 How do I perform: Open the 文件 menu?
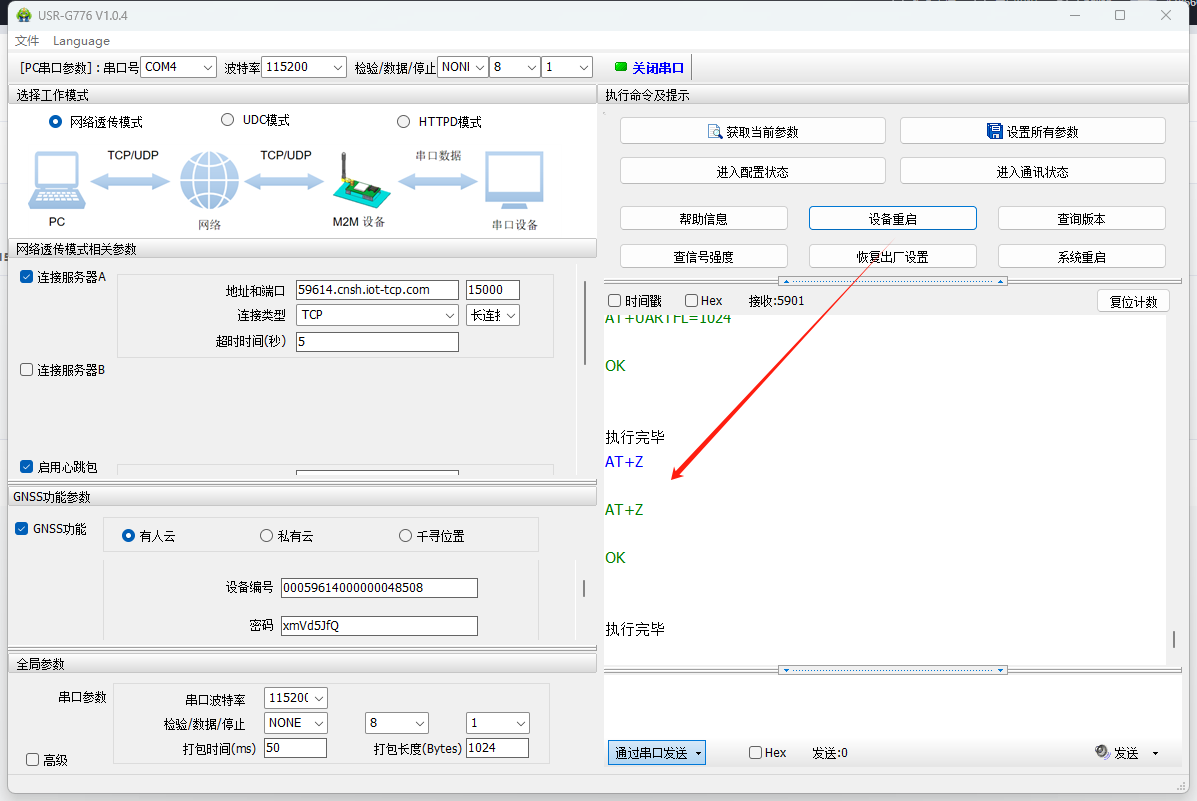coord(27,41)
